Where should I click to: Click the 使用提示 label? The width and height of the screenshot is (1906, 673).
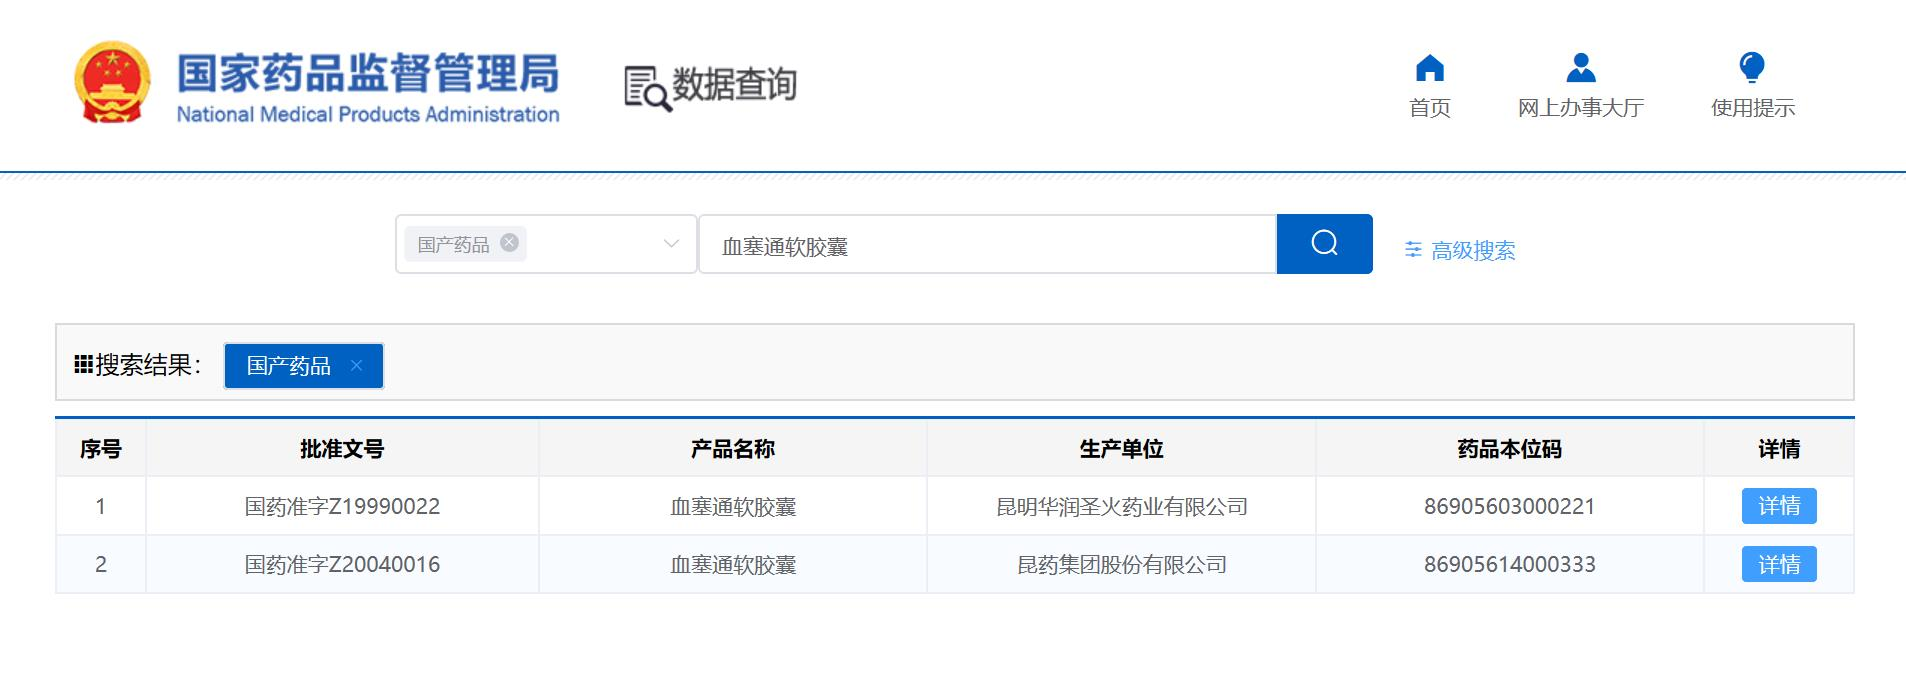1753,108
